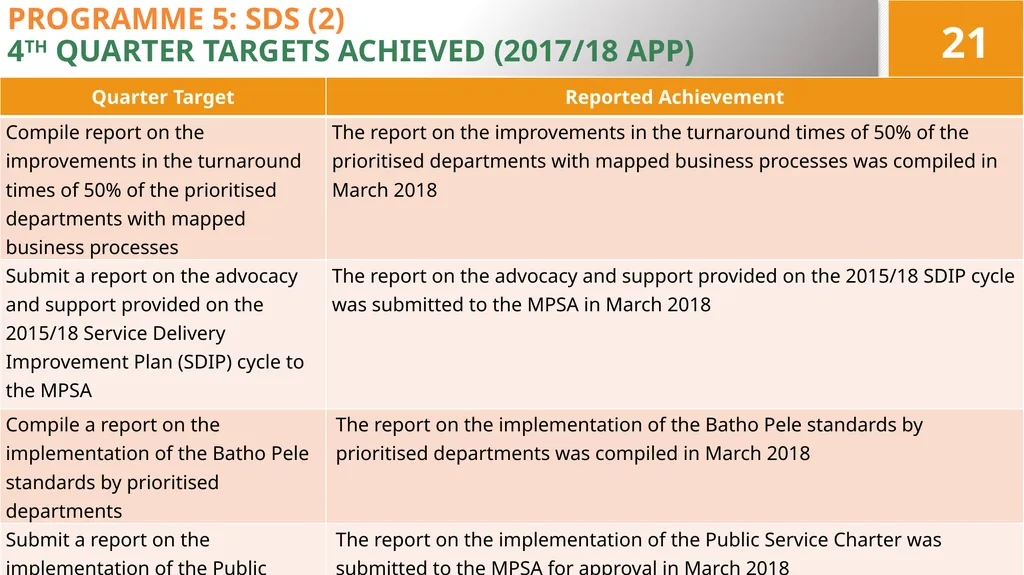Click the '4TH QUARTER TARGETS ACHIEVED' heading

pos(350,51)
